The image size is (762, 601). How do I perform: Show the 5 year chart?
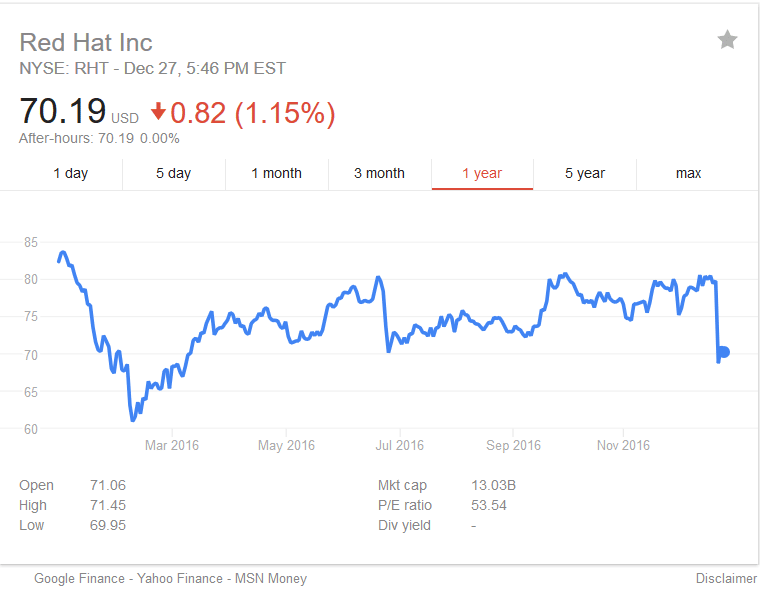(585, 173)
